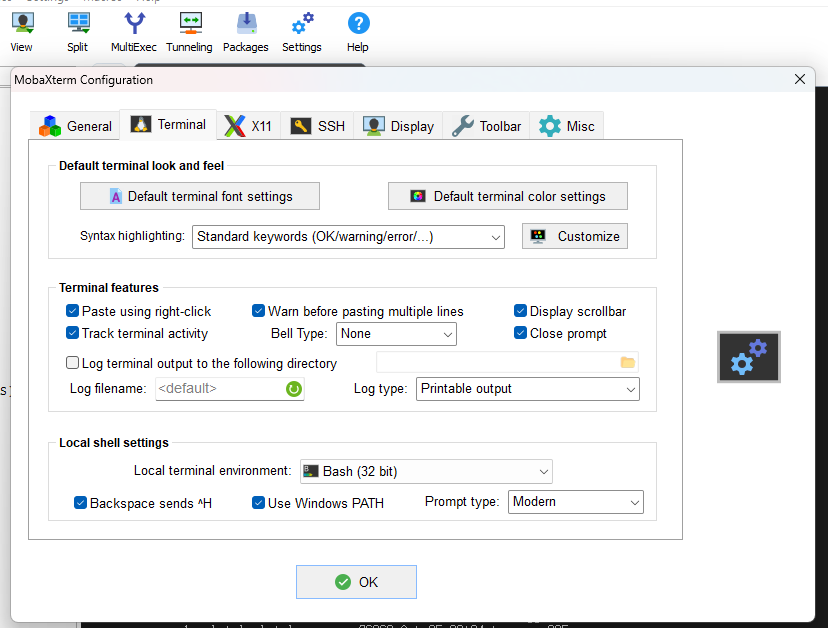Enable Log terminal output to directory

pyautogui.click(x=72, y=363)
